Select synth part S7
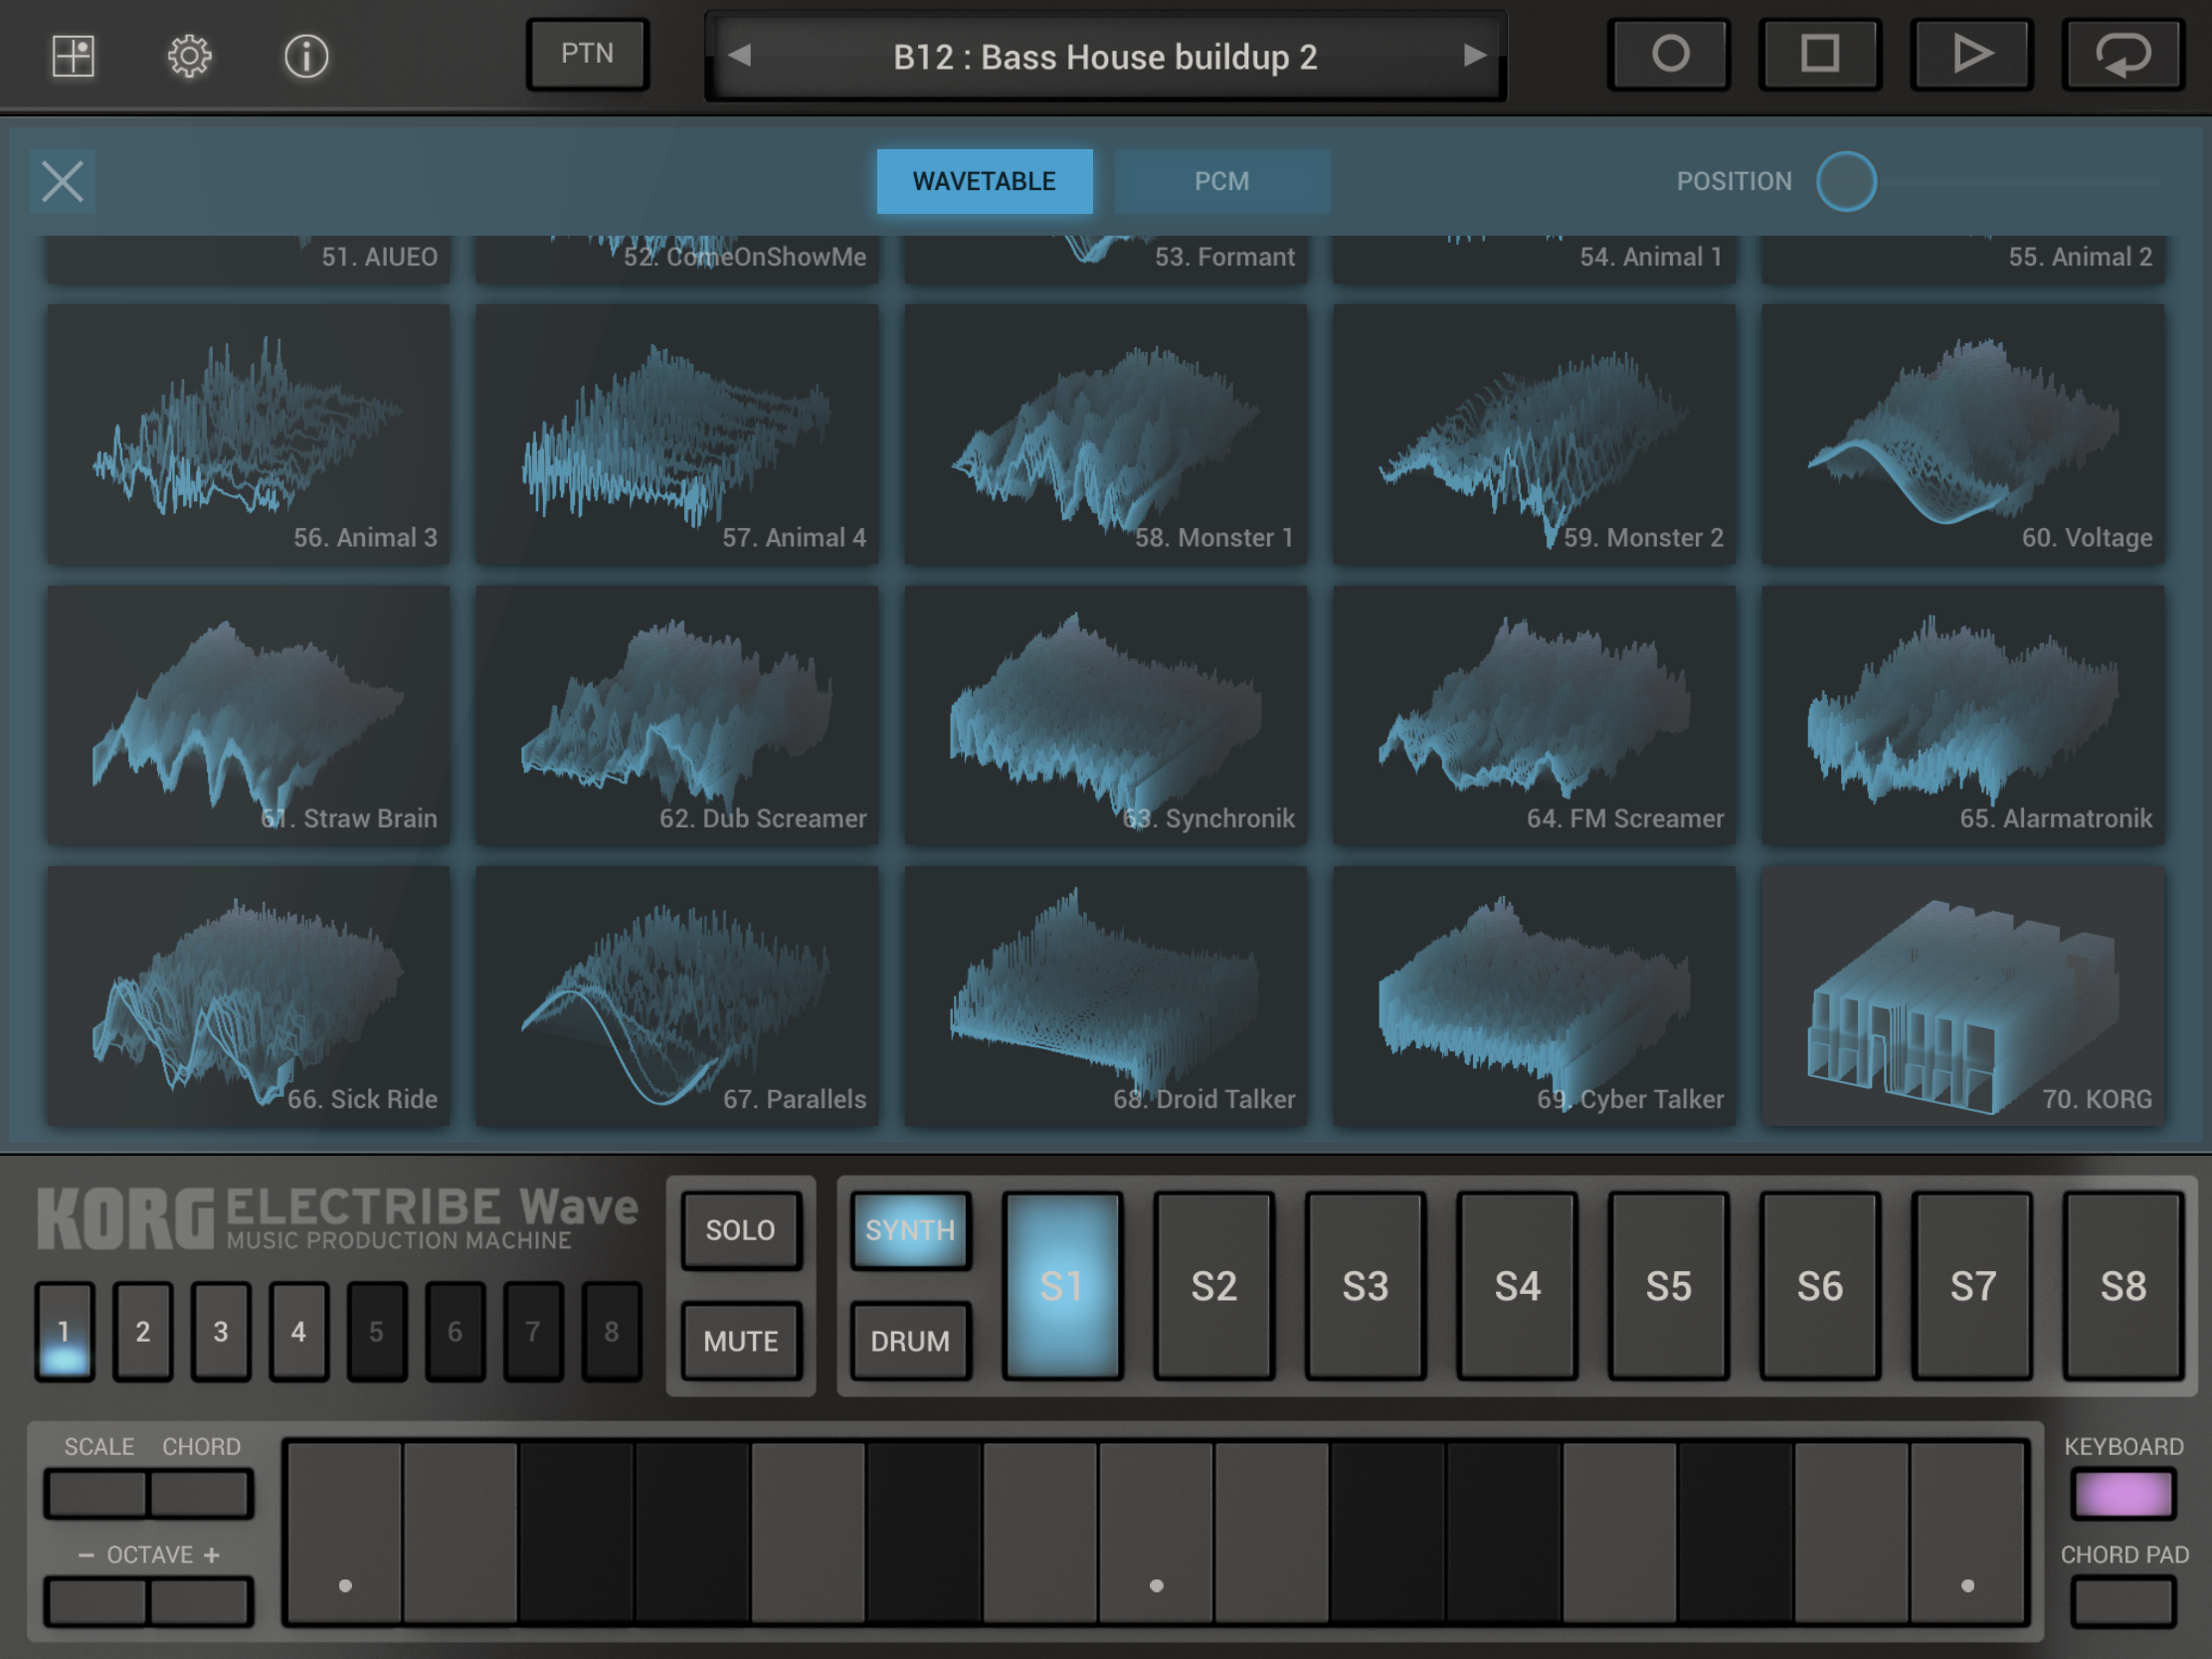Viewport: 2212px width, 1659px height. (1972, 1286)
